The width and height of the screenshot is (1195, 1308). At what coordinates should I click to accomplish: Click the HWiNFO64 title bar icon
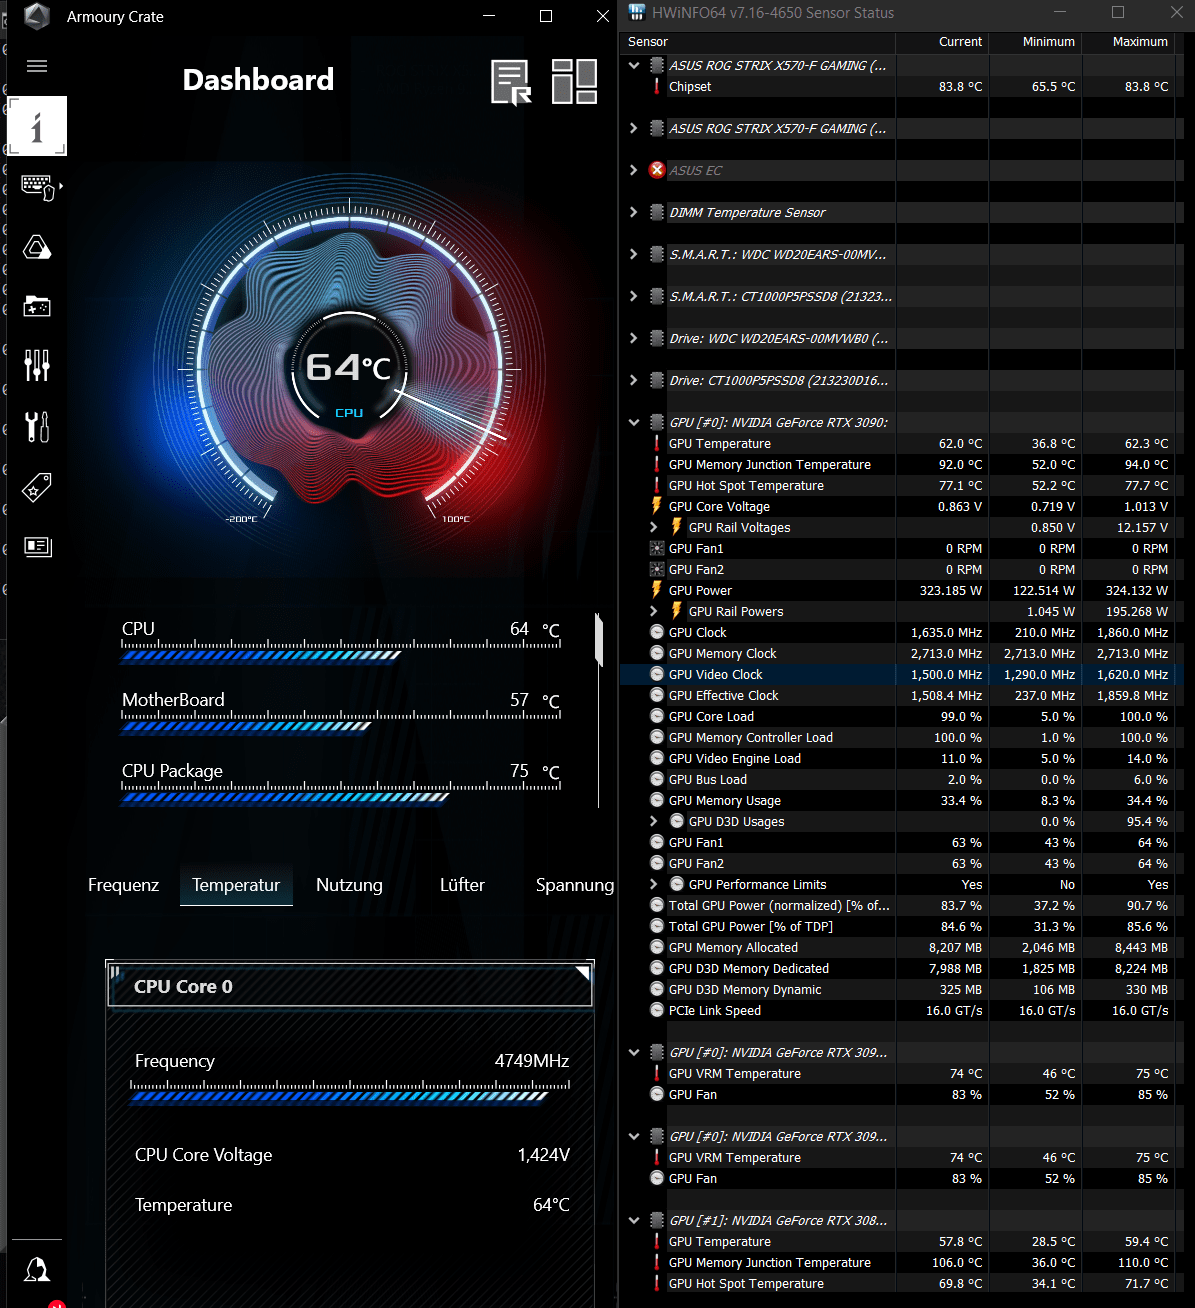(x=637, y=12)
